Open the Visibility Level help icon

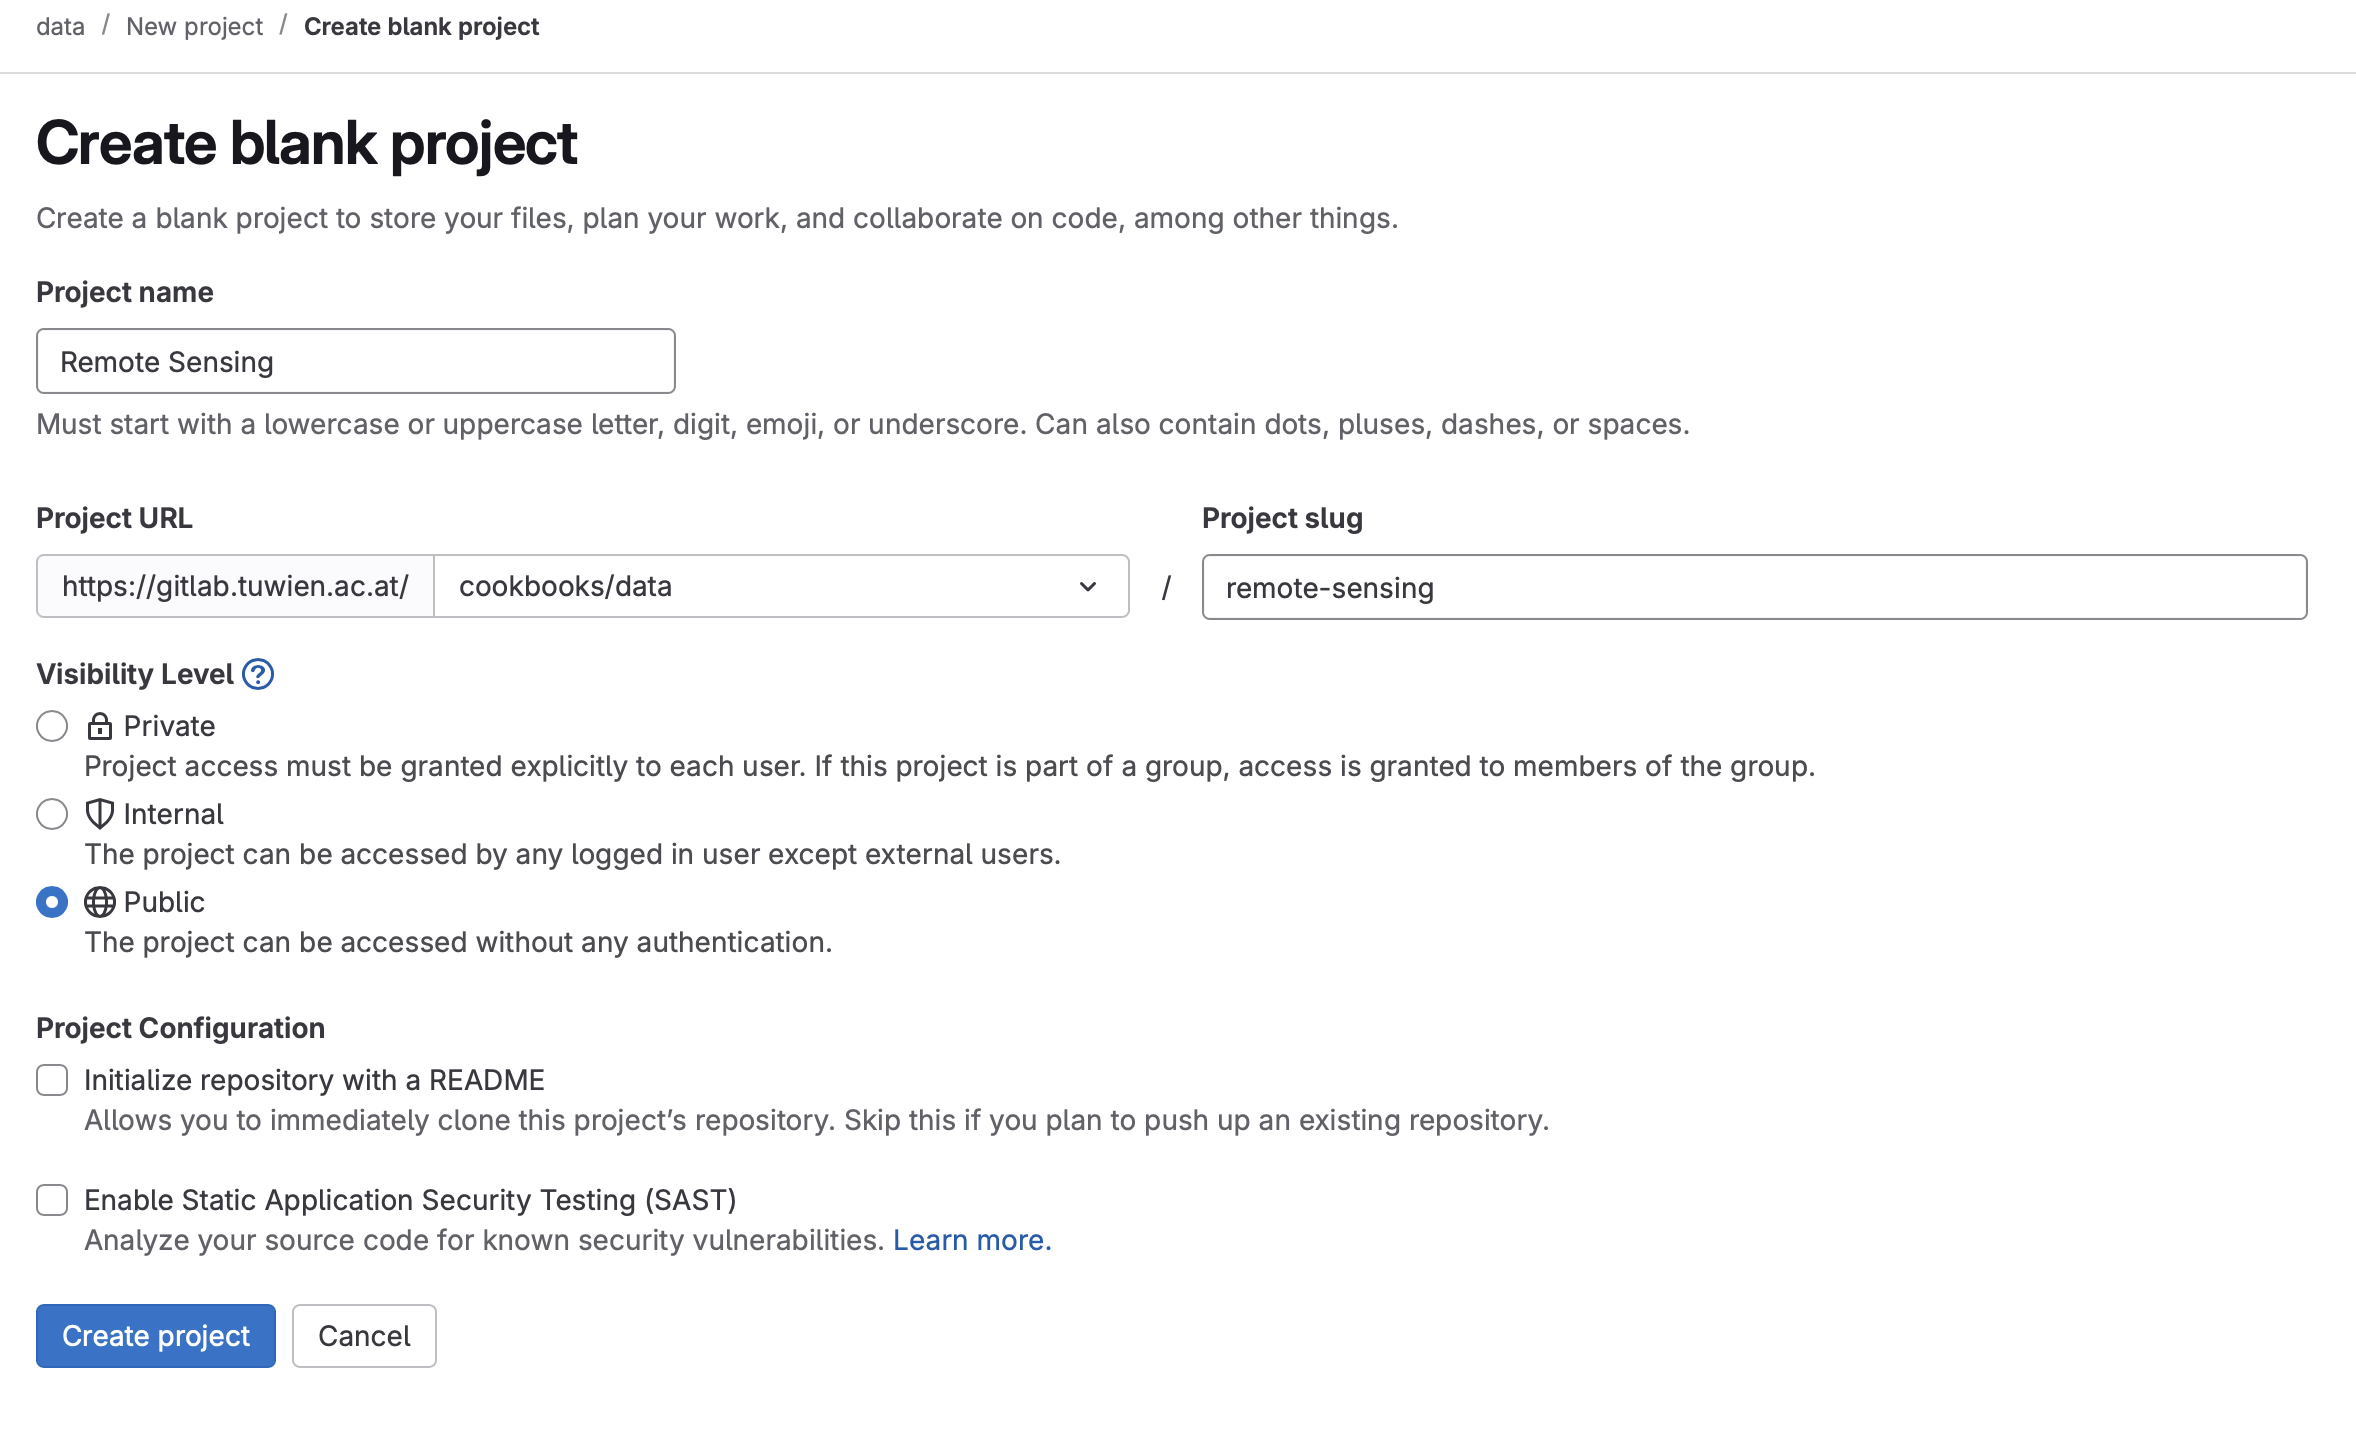258,674
